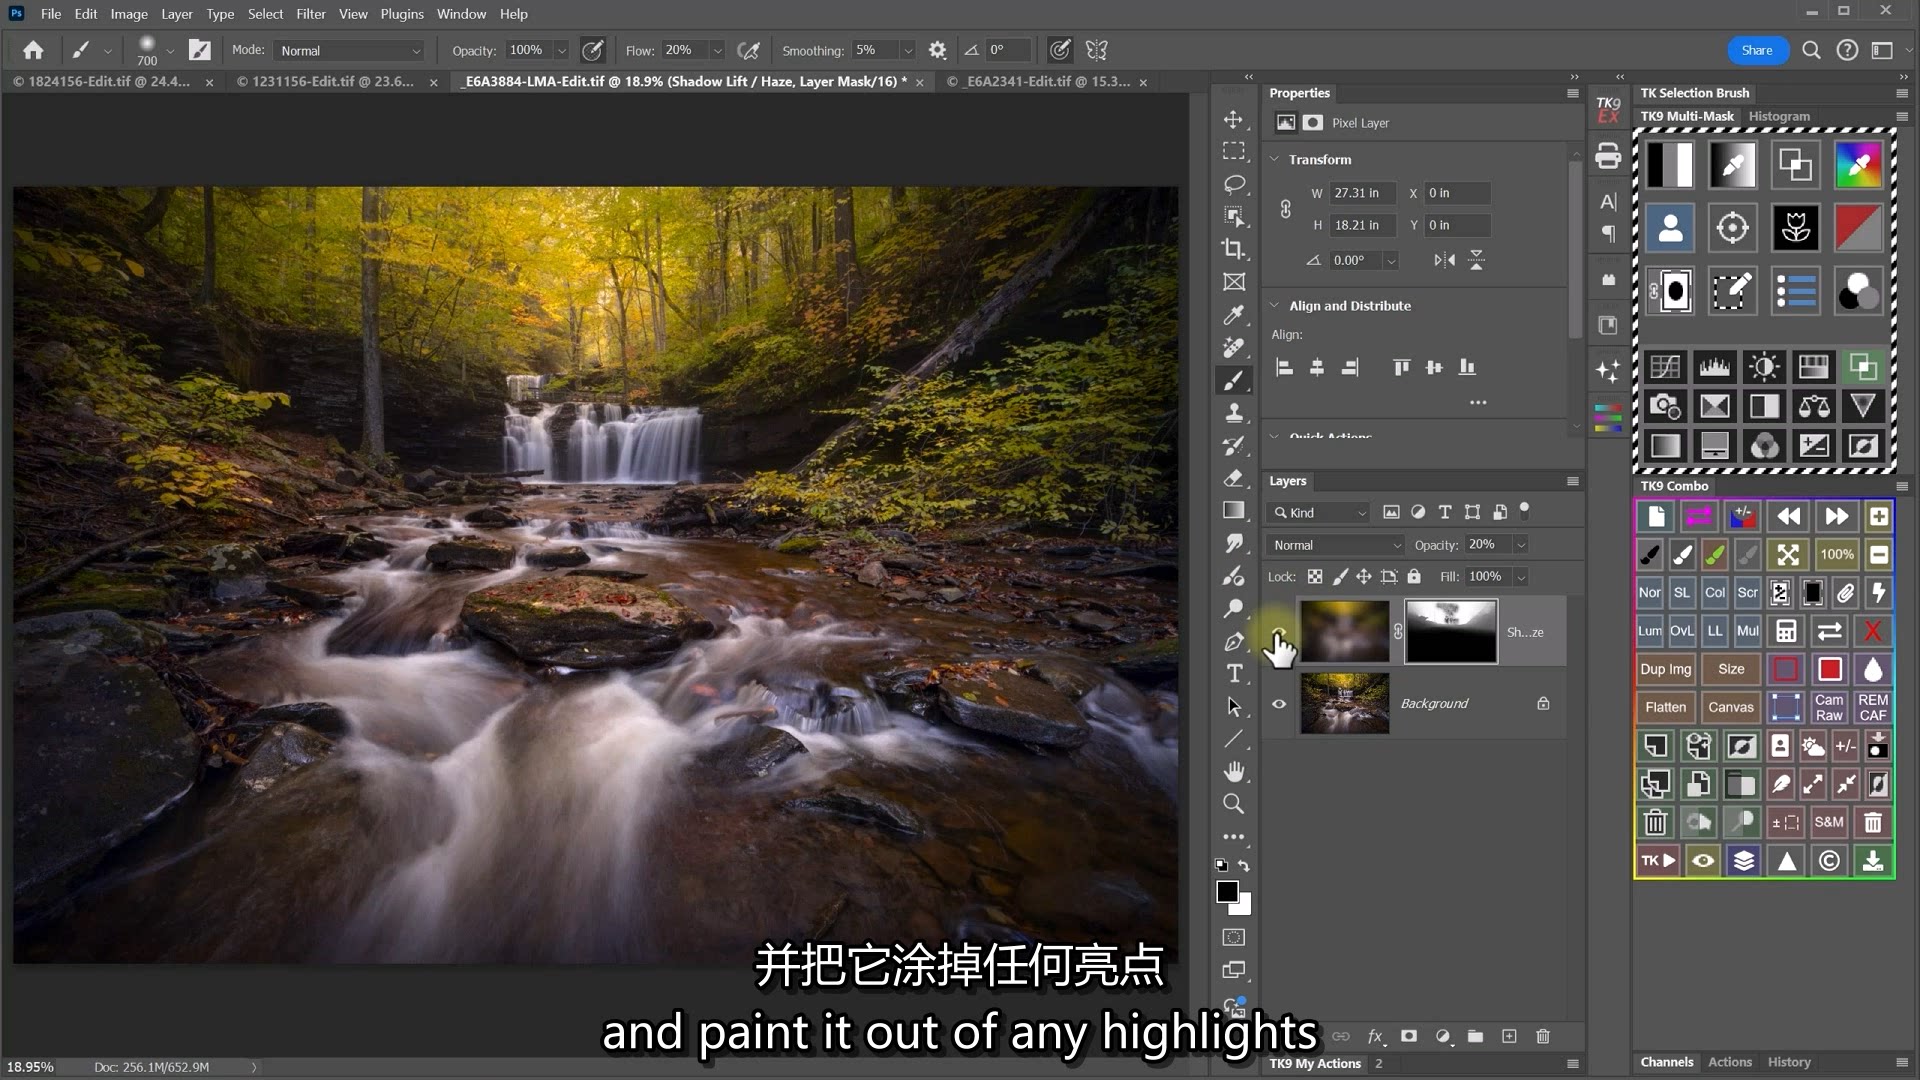Viewport: 1920px width, 1080px height.
Task: Open the Filter menu
Action: coord(310,14)
